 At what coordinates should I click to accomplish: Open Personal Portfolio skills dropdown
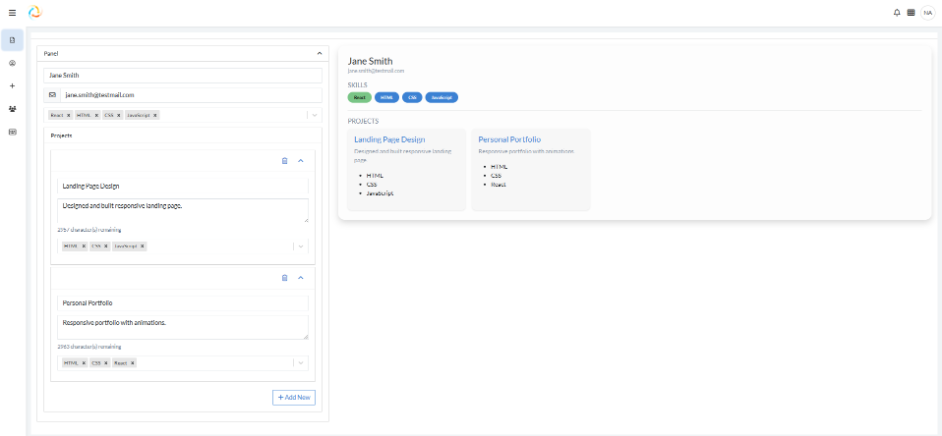point(301,363)
